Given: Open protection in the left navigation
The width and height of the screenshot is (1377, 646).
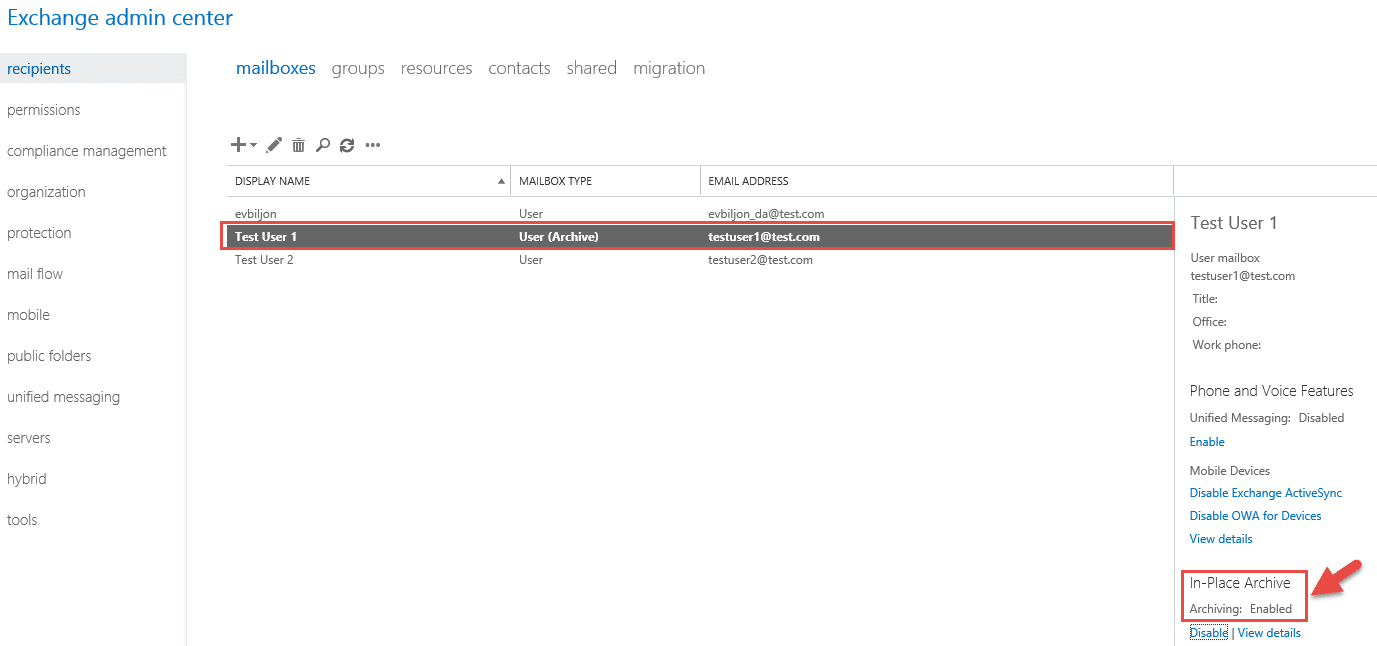Looking at the screenshot, I should tap(39, 233).
